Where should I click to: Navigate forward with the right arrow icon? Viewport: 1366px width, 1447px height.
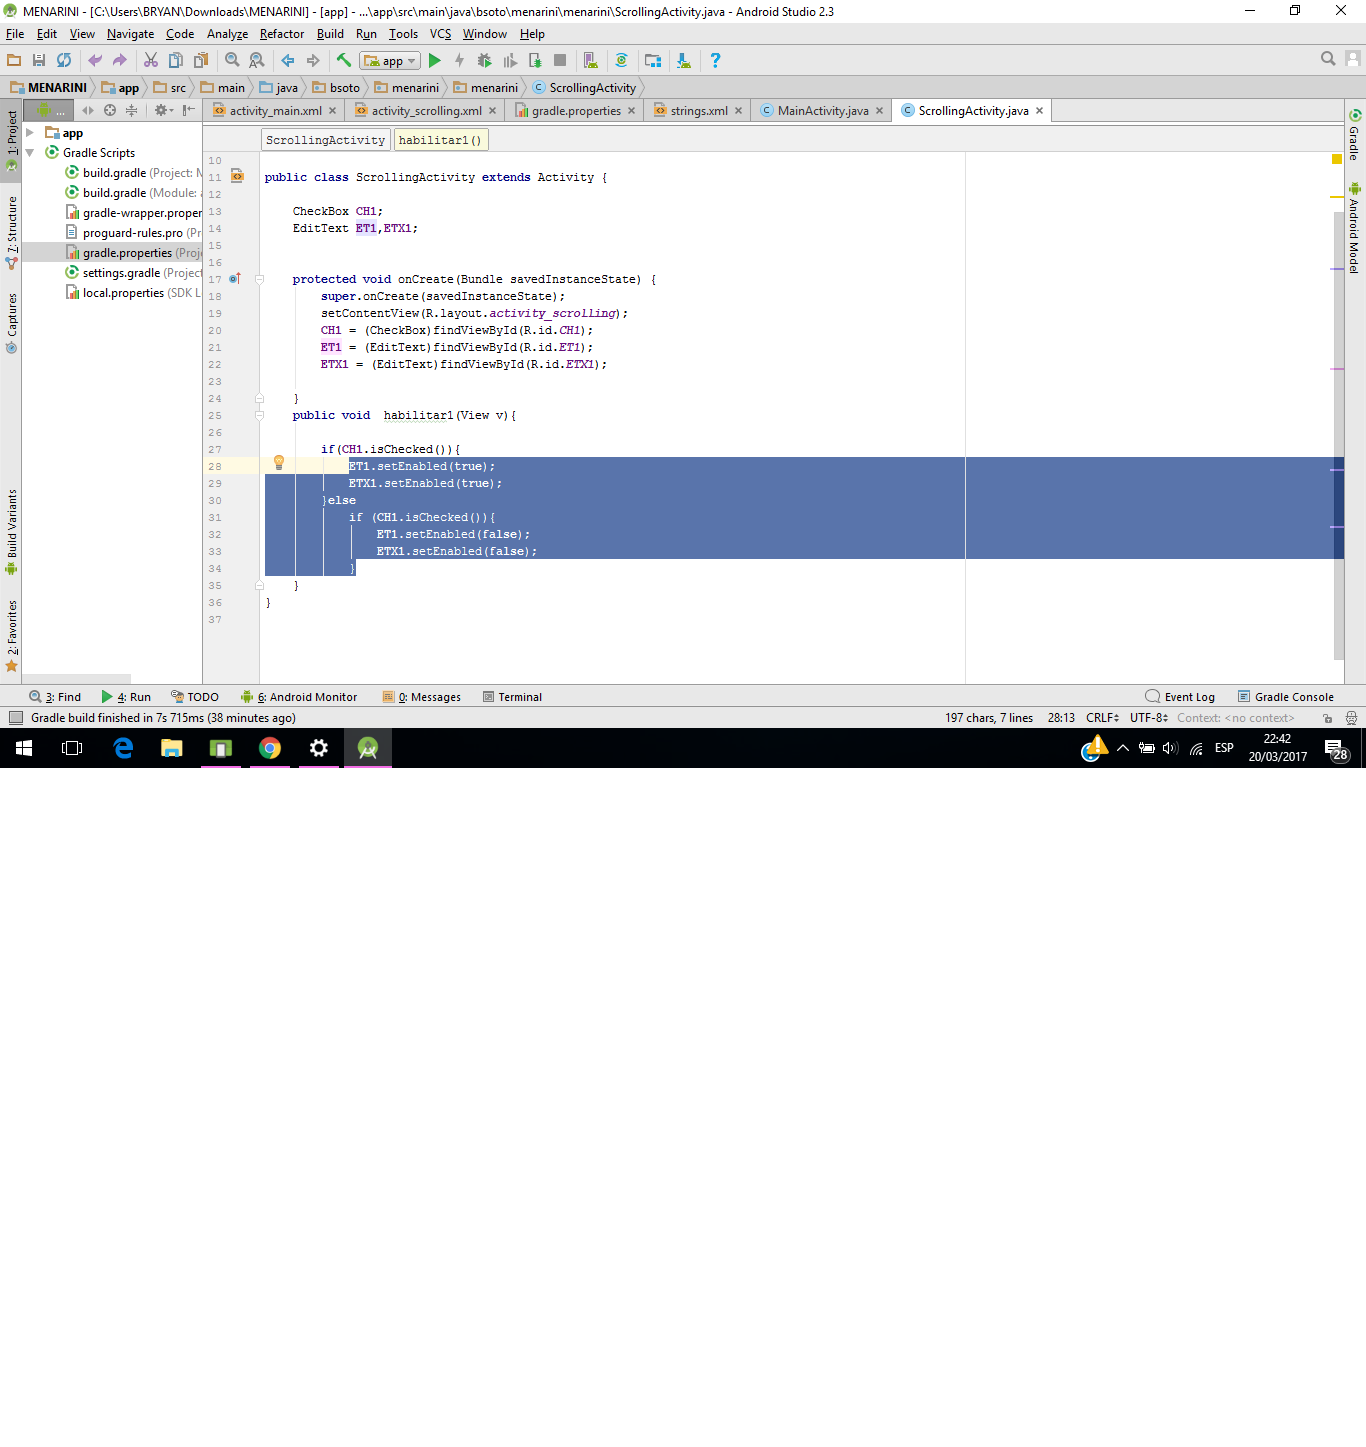pyautogui.click(x=313, y=61)
